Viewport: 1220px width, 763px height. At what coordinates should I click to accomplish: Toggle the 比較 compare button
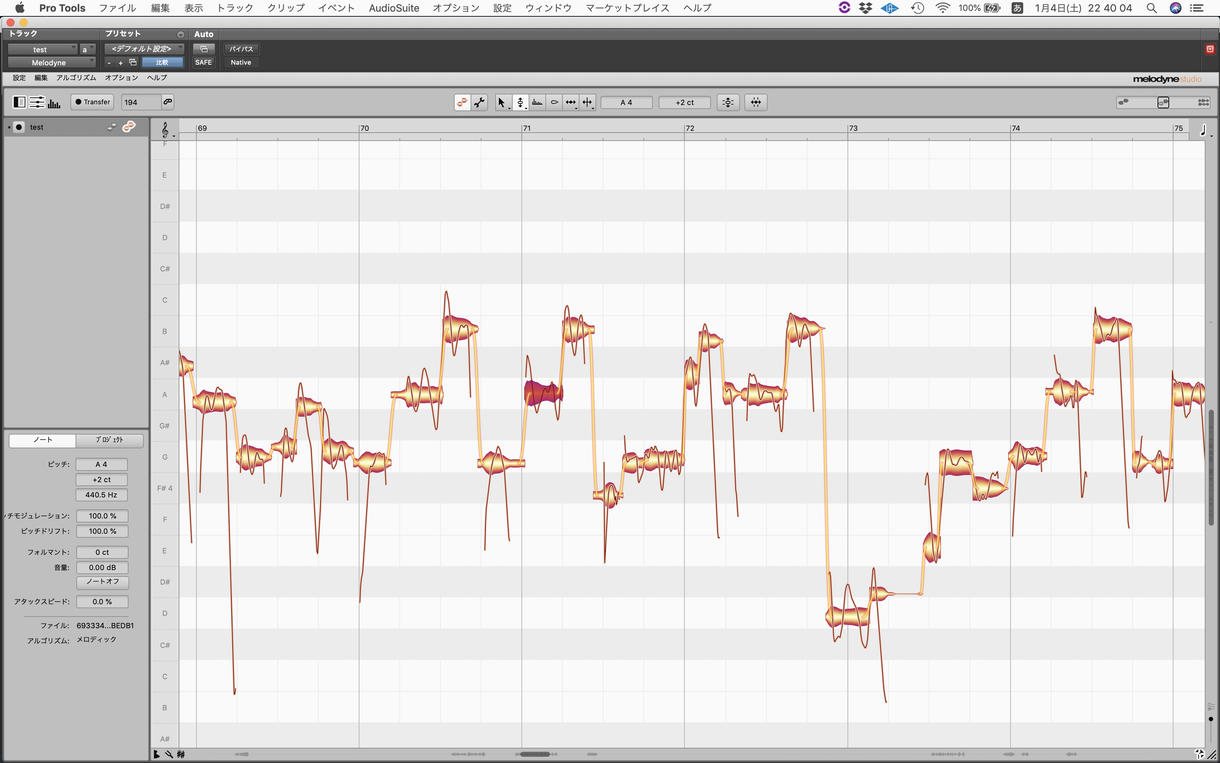162,62
